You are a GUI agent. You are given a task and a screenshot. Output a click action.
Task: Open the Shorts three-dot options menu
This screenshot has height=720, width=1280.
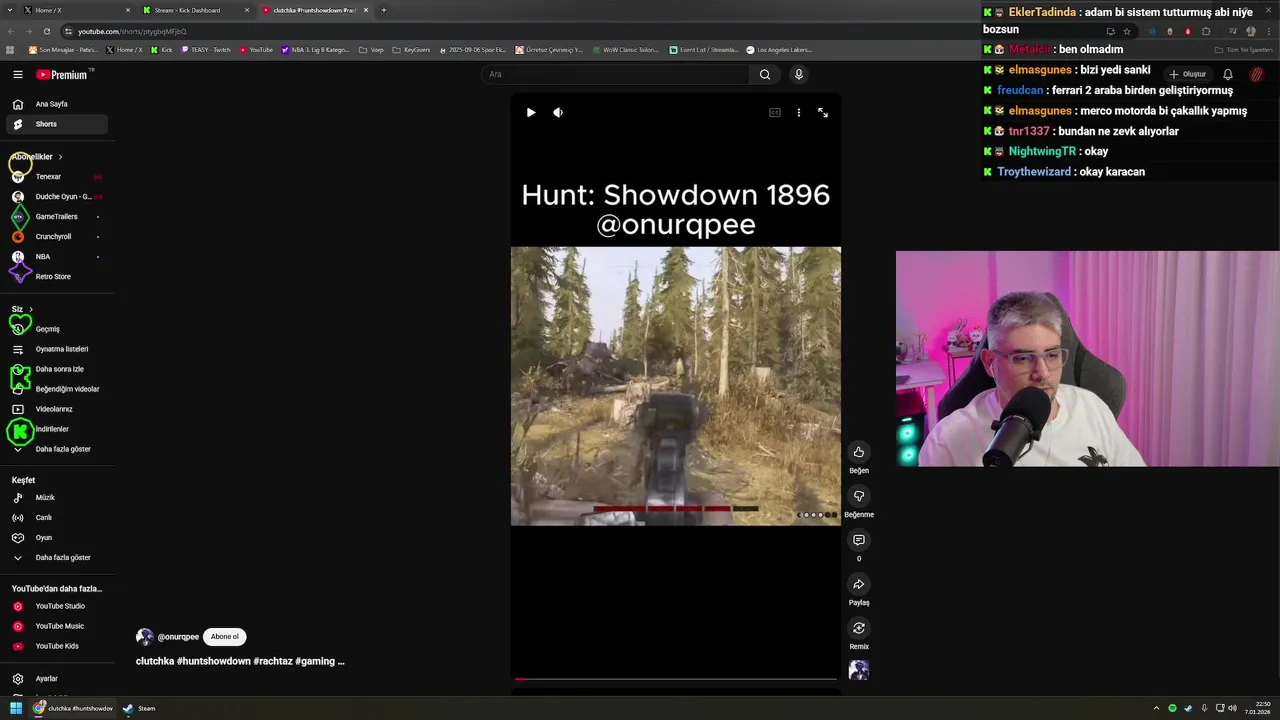[798, 113]
